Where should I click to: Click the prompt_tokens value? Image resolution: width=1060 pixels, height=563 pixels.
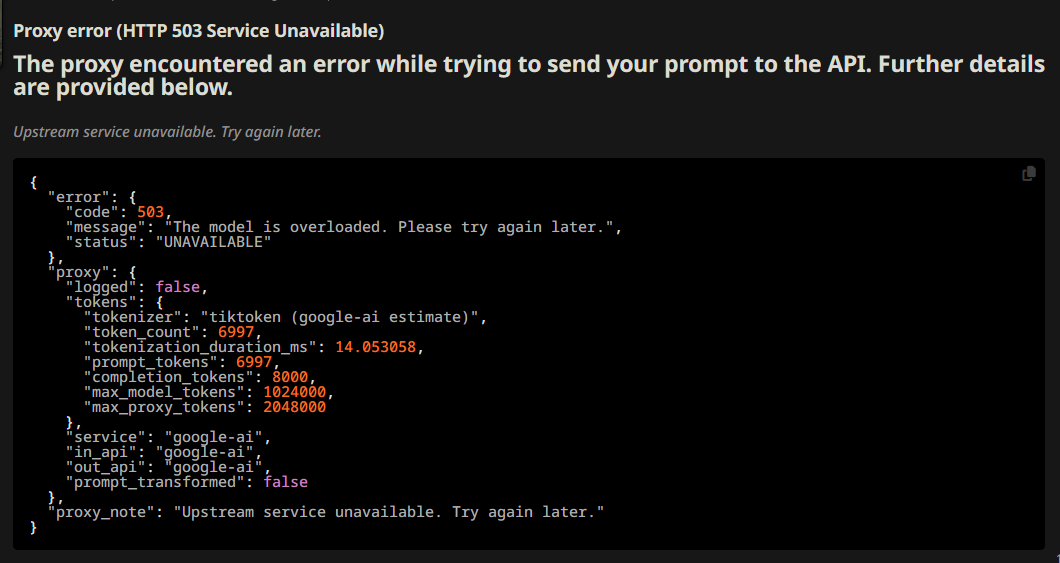pos(254,362)
